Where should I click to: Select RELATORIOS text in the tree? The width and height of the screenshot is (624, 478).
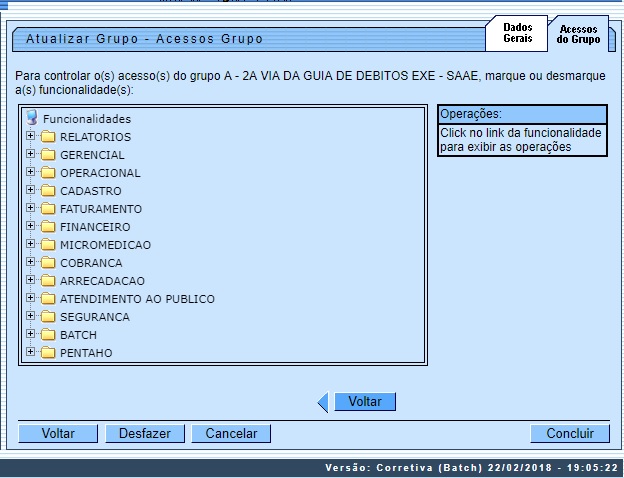pos(96,137)
